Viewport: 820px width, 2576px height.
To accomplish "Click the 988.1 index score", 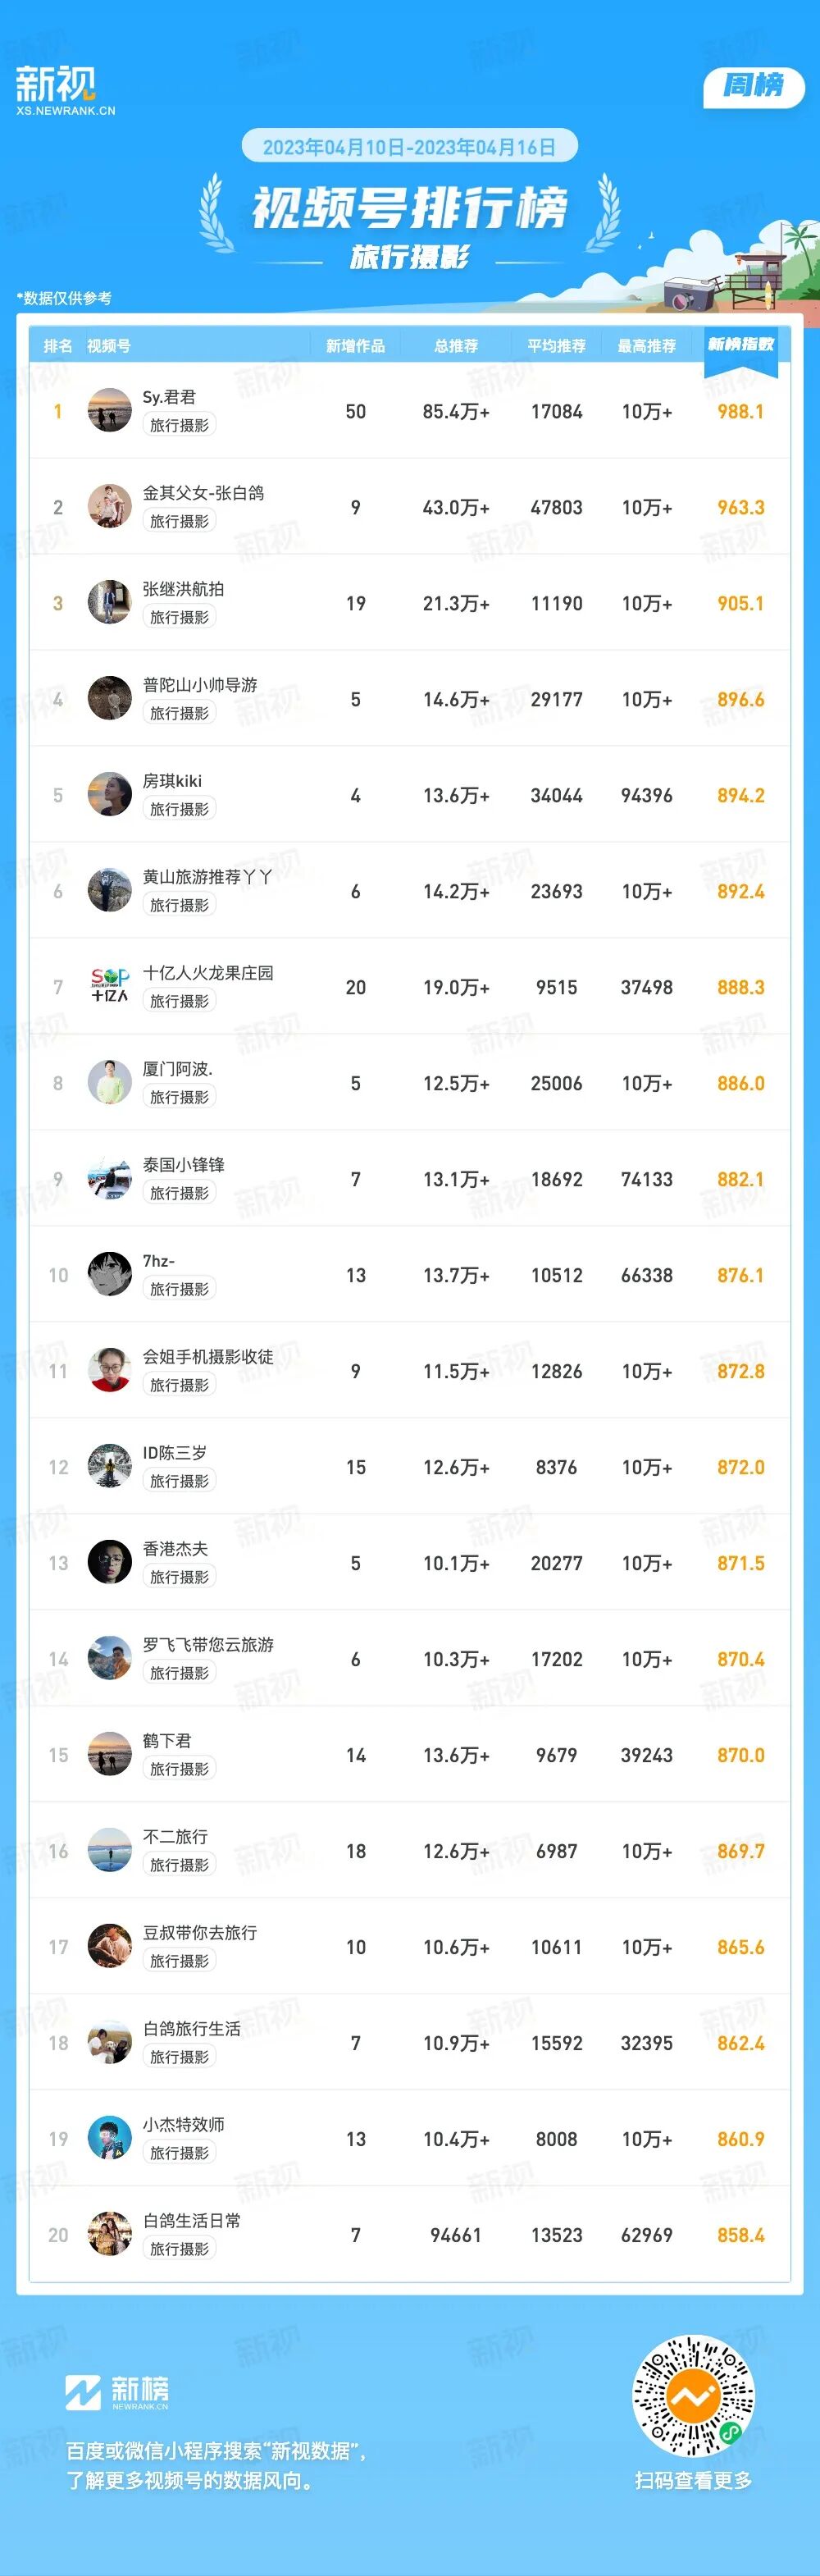I will tap(740, 411).
